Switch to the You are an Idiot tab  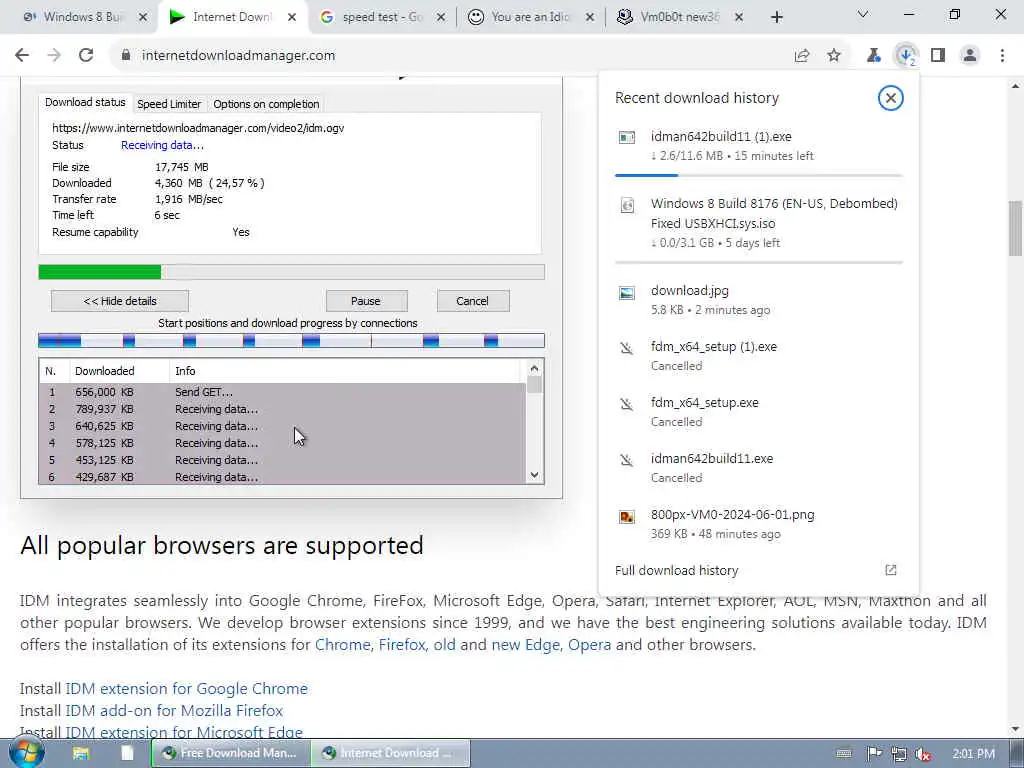point(530,18)
